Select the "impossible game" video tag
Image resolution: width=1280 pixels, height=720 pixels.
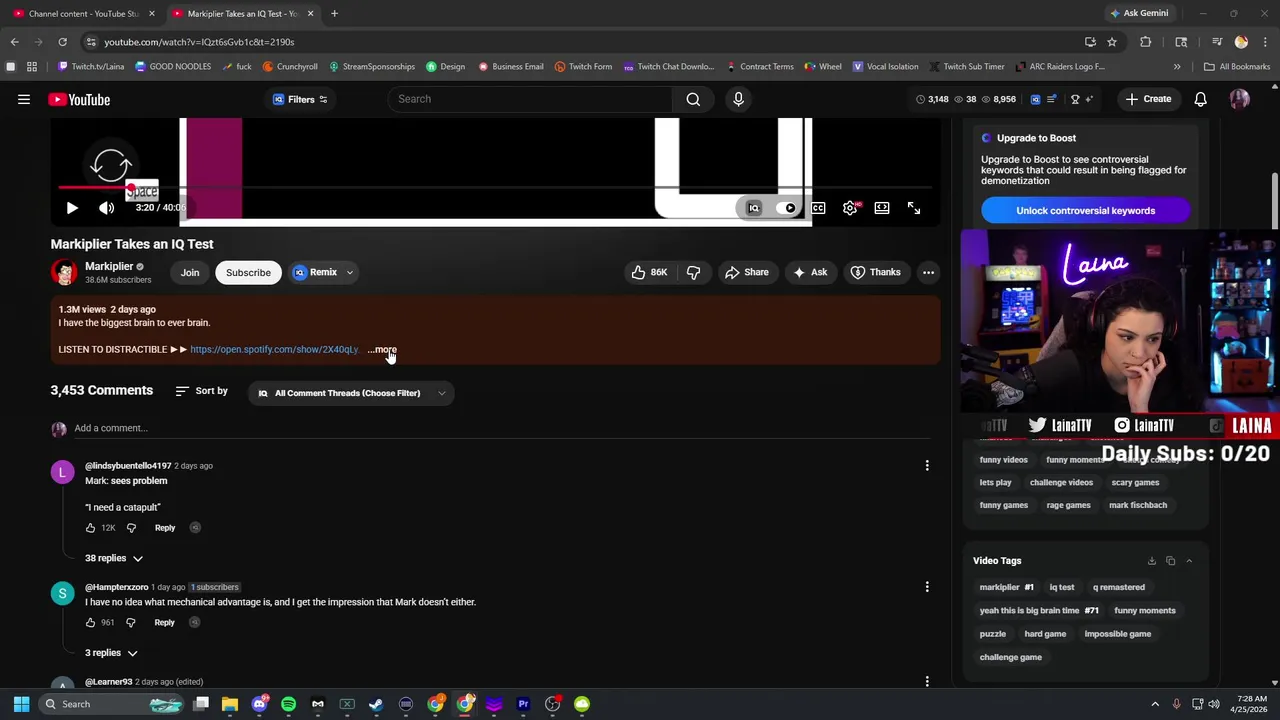pos(1118,634)
